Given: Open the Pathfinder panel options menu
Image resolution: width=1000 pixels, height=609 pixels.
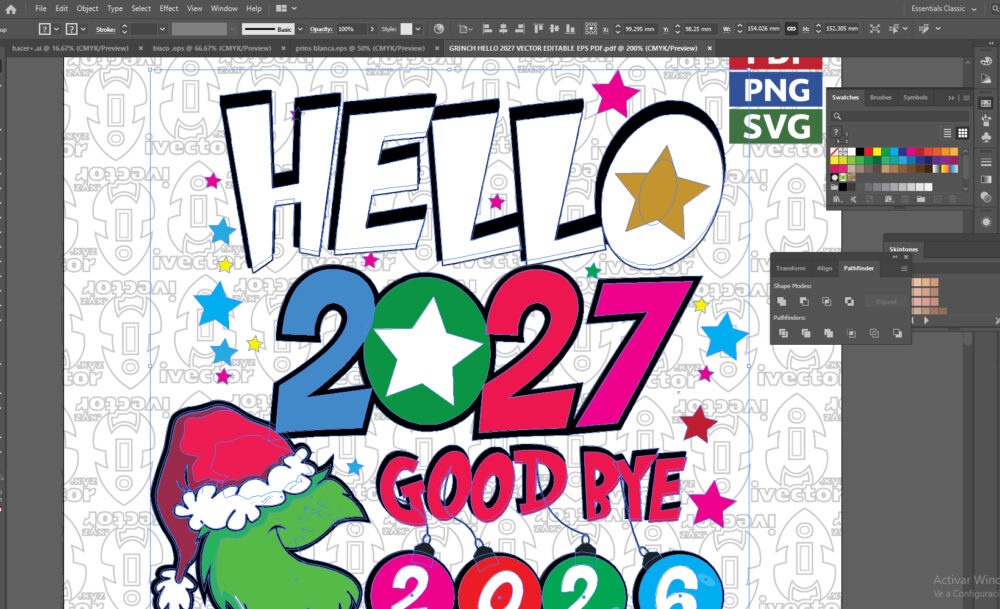Looking at the screenshot, I should (904, 268).
